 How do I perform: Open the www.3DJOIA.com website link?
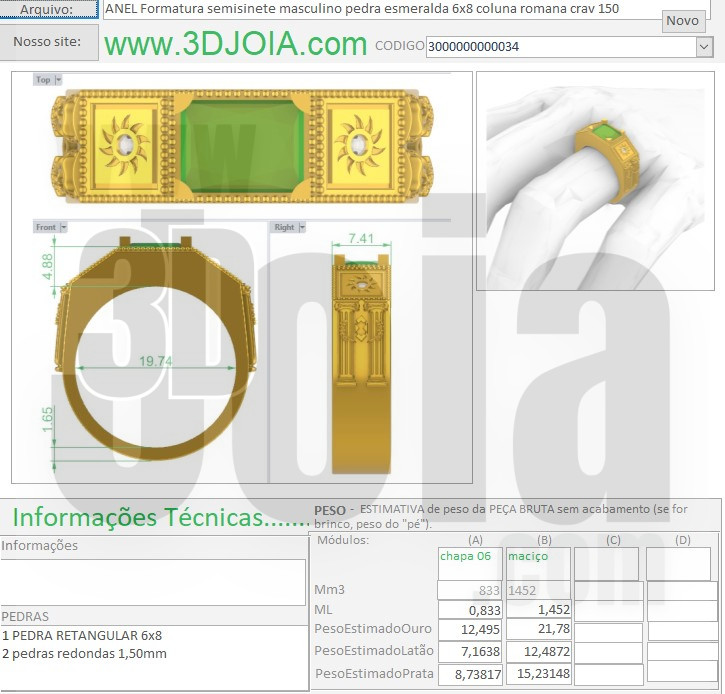[235, 44]
